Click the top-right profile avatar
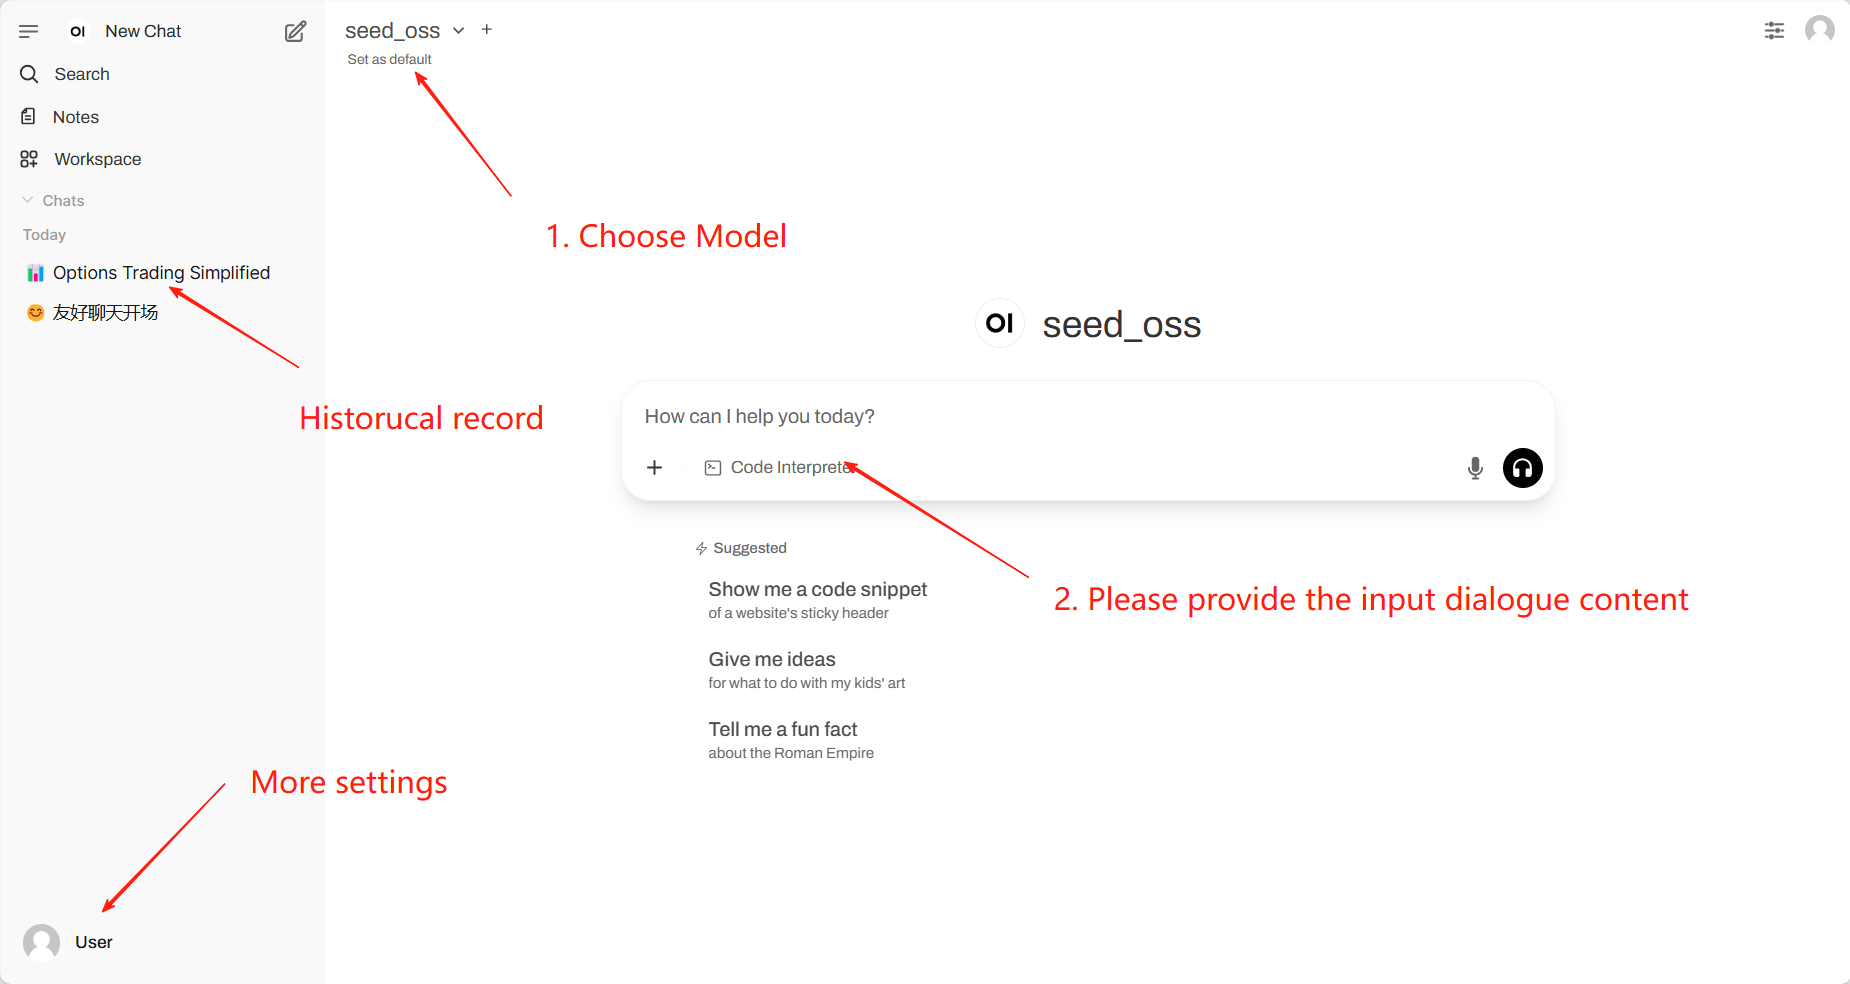The image size is (1850, 984). (1819, 30)
